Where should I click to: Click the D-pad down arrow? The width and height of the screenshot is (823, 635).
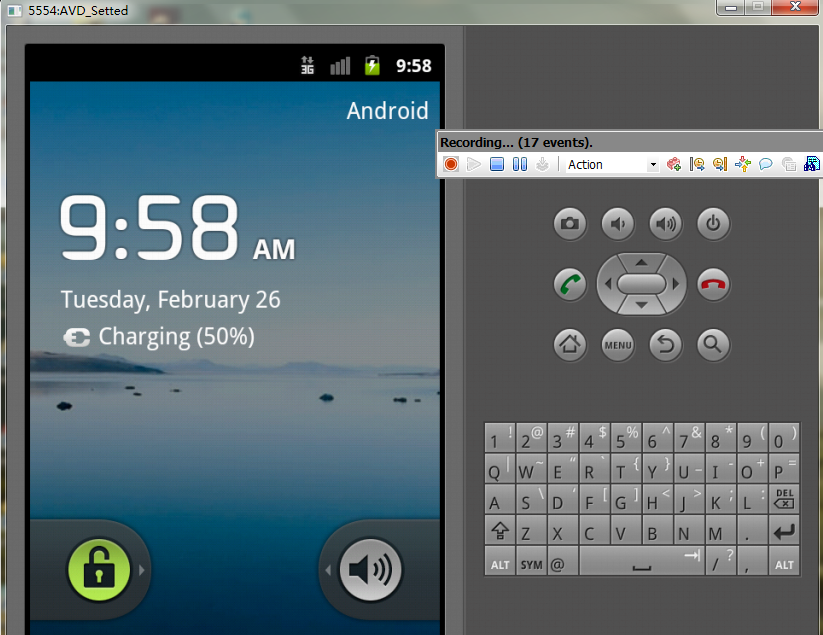point(641,304)
